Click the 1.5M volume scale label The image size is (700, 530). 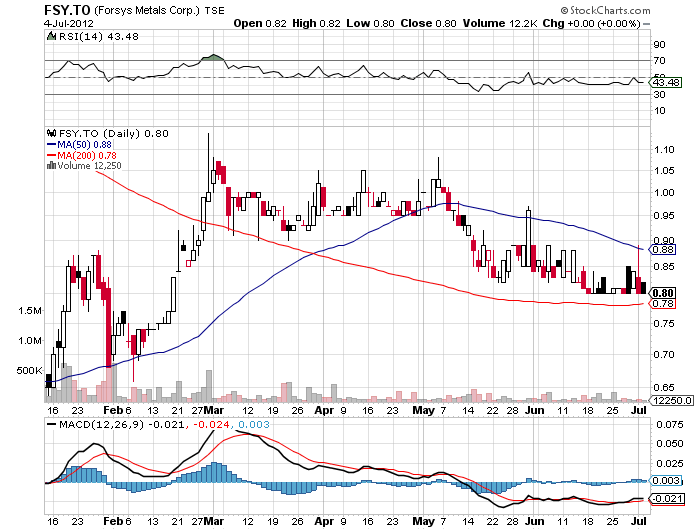click(30, 311)
